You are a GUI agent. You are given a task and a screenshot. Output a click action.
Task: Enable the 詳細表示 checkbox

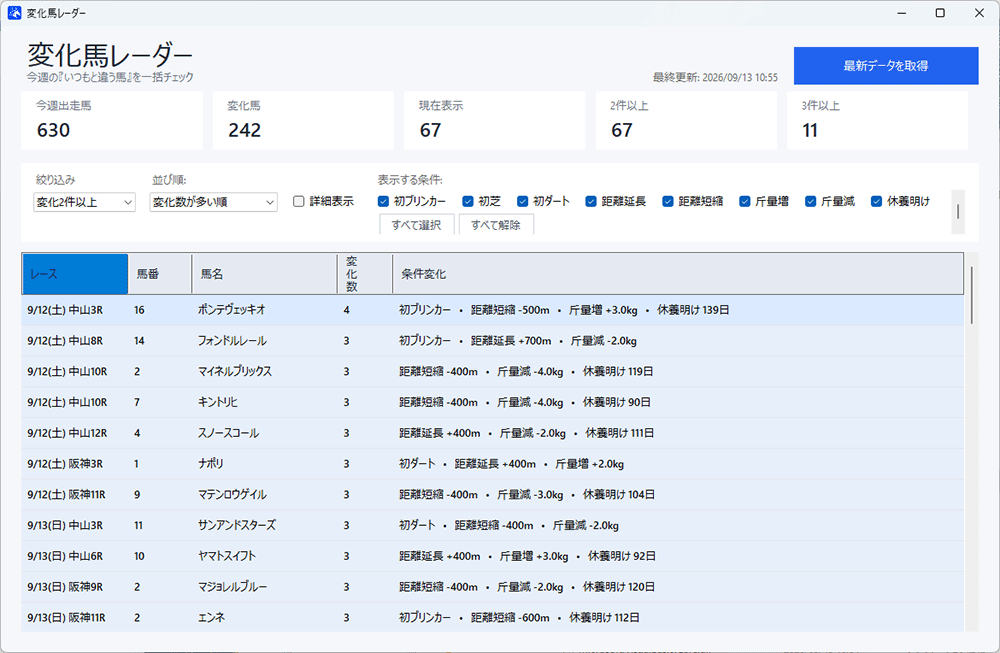click(x=298, y=202)
